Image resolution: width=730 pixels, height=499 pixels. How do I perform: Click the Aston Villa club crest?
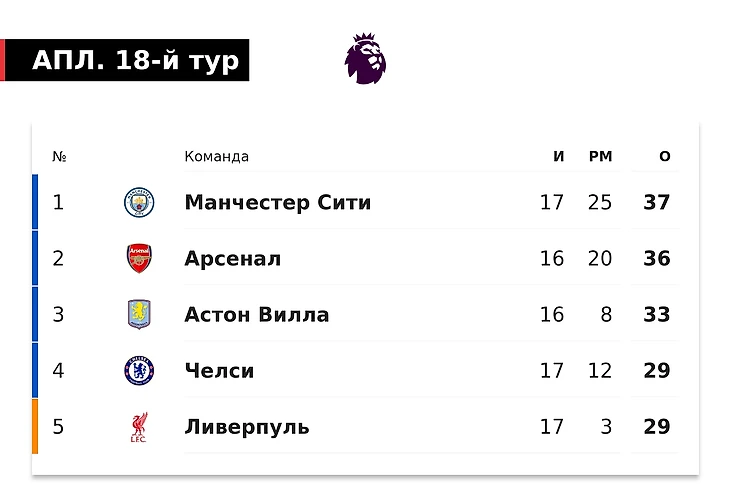point(139,314)
